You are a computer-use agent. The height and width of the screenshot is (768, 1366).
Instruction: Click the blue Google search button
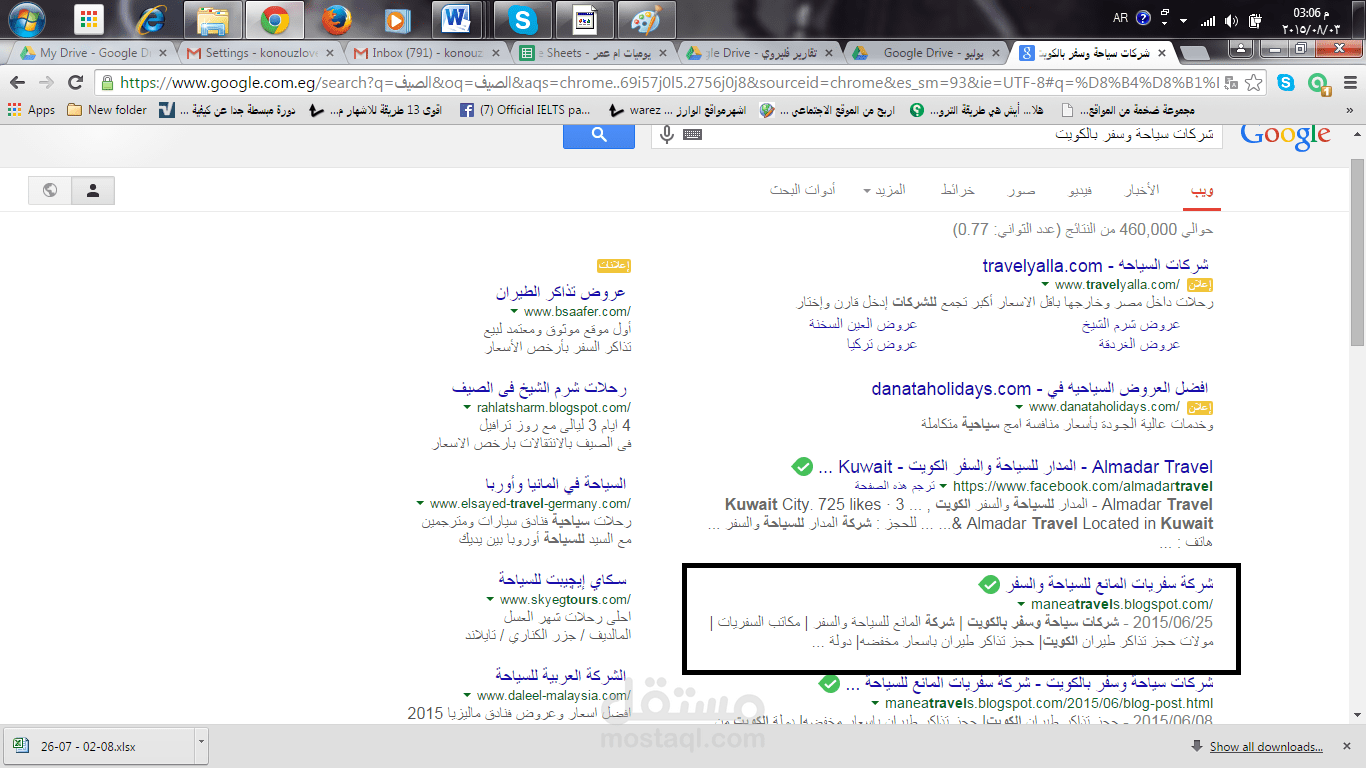pos(599,135)
